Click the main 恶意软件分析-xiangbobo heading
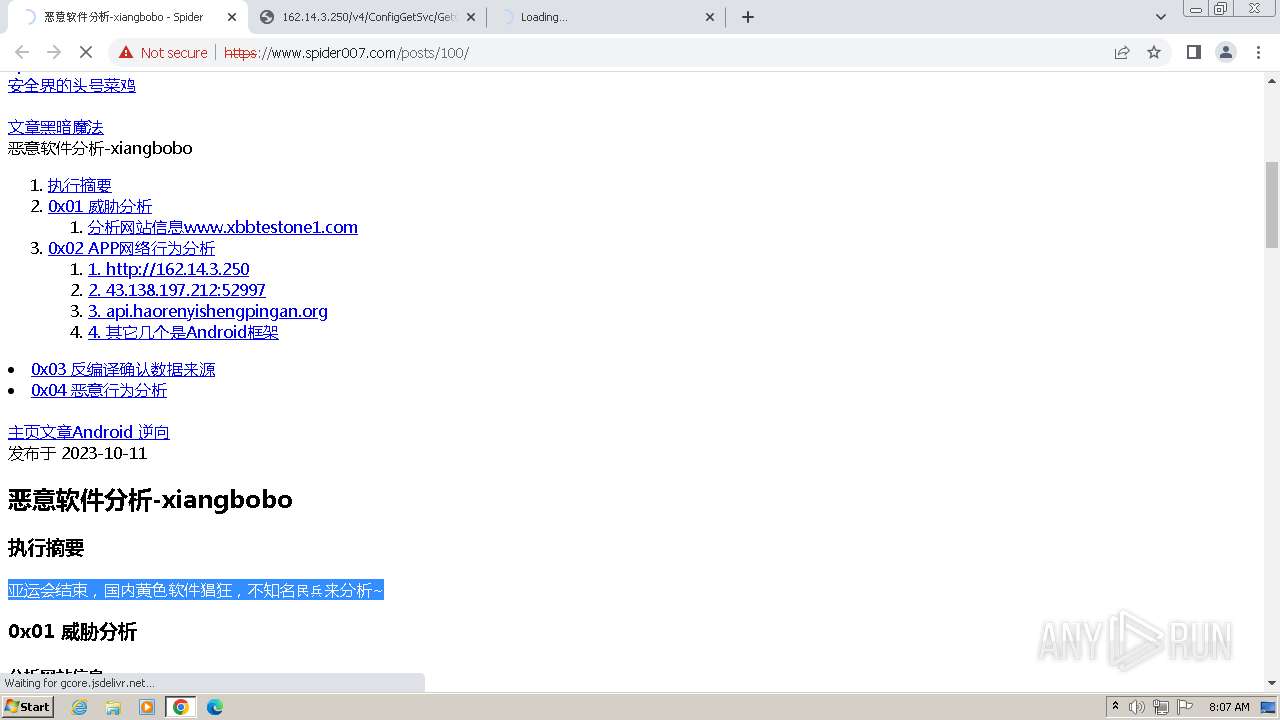 click(x=150, y=499)
